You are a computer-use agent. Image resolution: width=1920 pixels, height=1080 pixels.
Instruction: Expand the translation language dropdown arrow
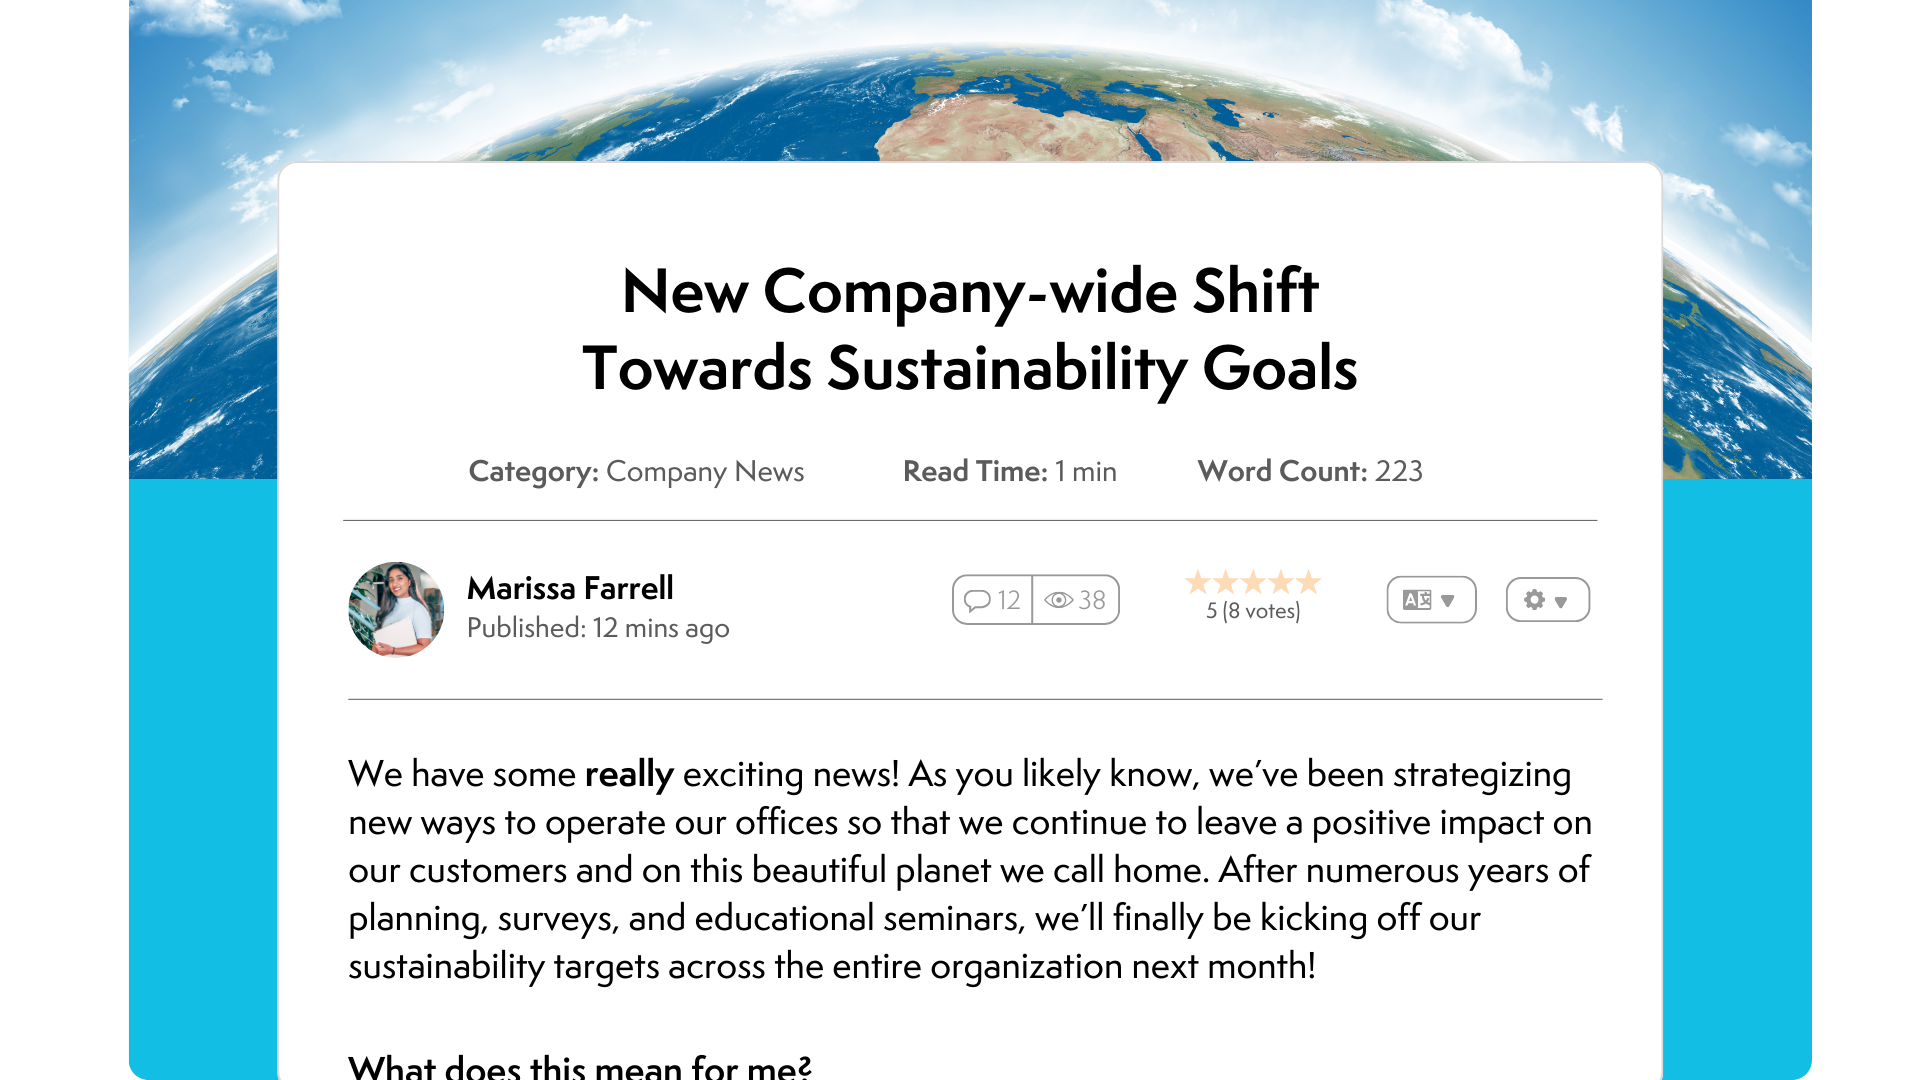[x=1449, y=601]
